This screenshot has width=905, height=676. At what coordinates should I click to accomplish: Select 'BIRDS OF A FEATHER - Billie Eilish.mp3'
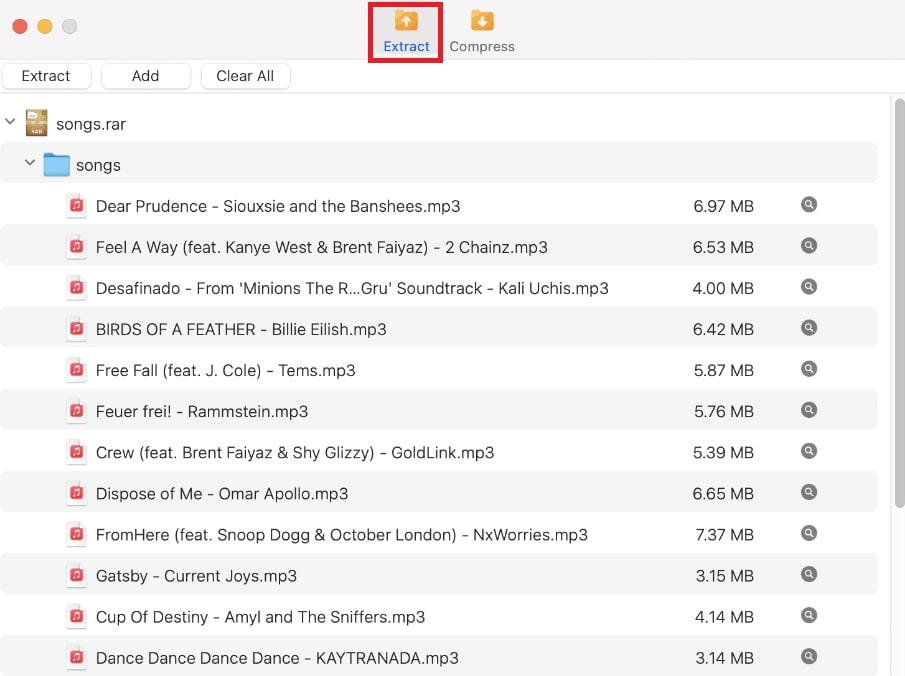(241, 329)
